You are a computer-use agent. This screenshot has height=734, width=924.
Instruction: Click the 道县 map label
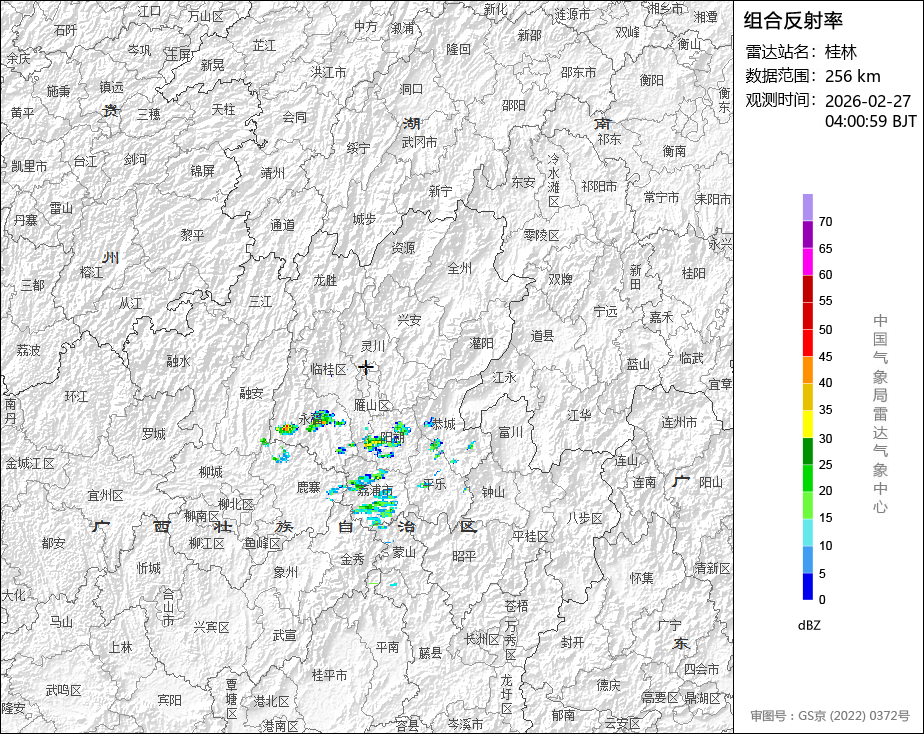point(542,336)
